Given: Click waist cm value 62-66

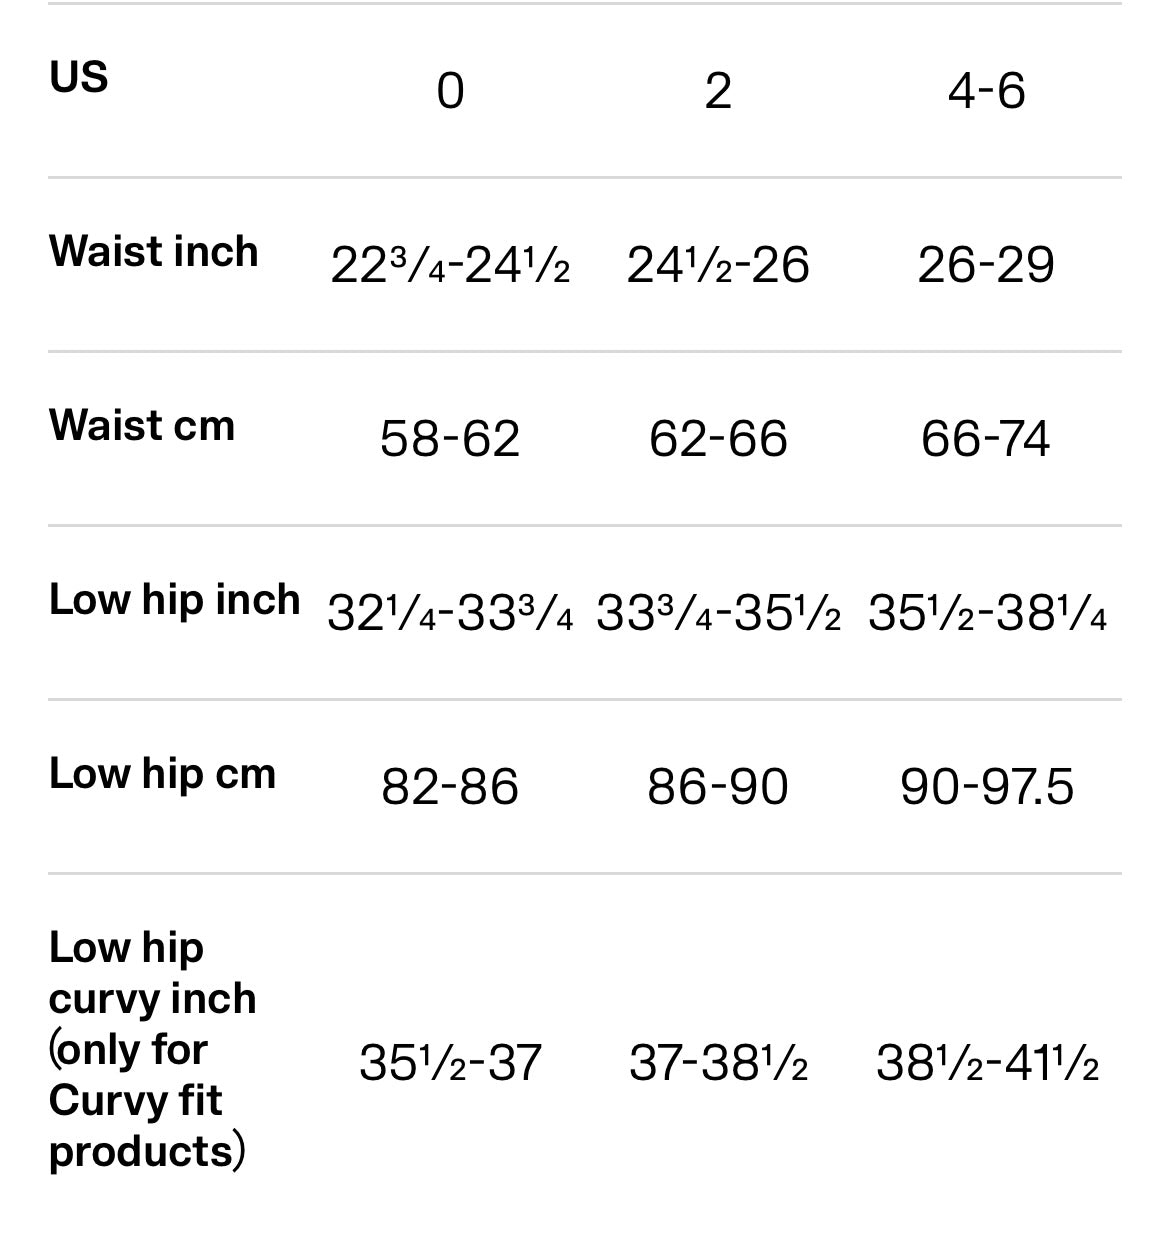Looking at the screenshot, I should click(718, 439).
